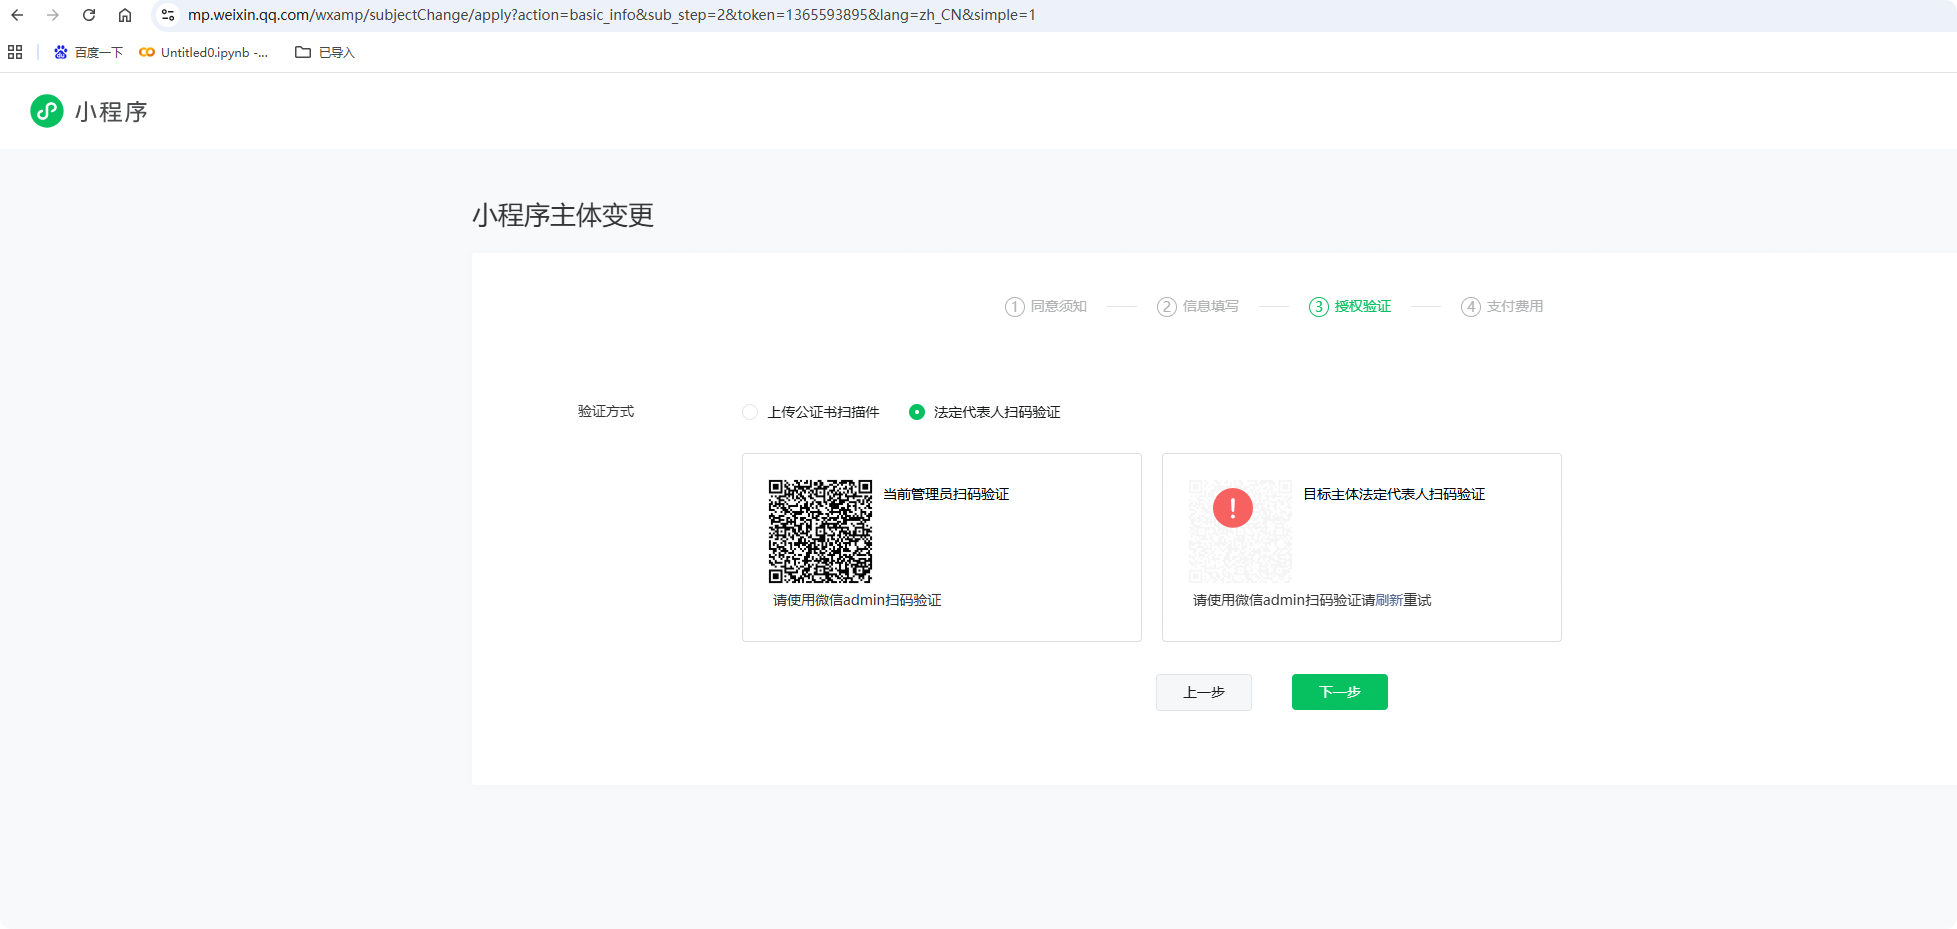Click the 小程序 title text
This screenshot has width=1957, height=929.
click(x=111, y=112)
